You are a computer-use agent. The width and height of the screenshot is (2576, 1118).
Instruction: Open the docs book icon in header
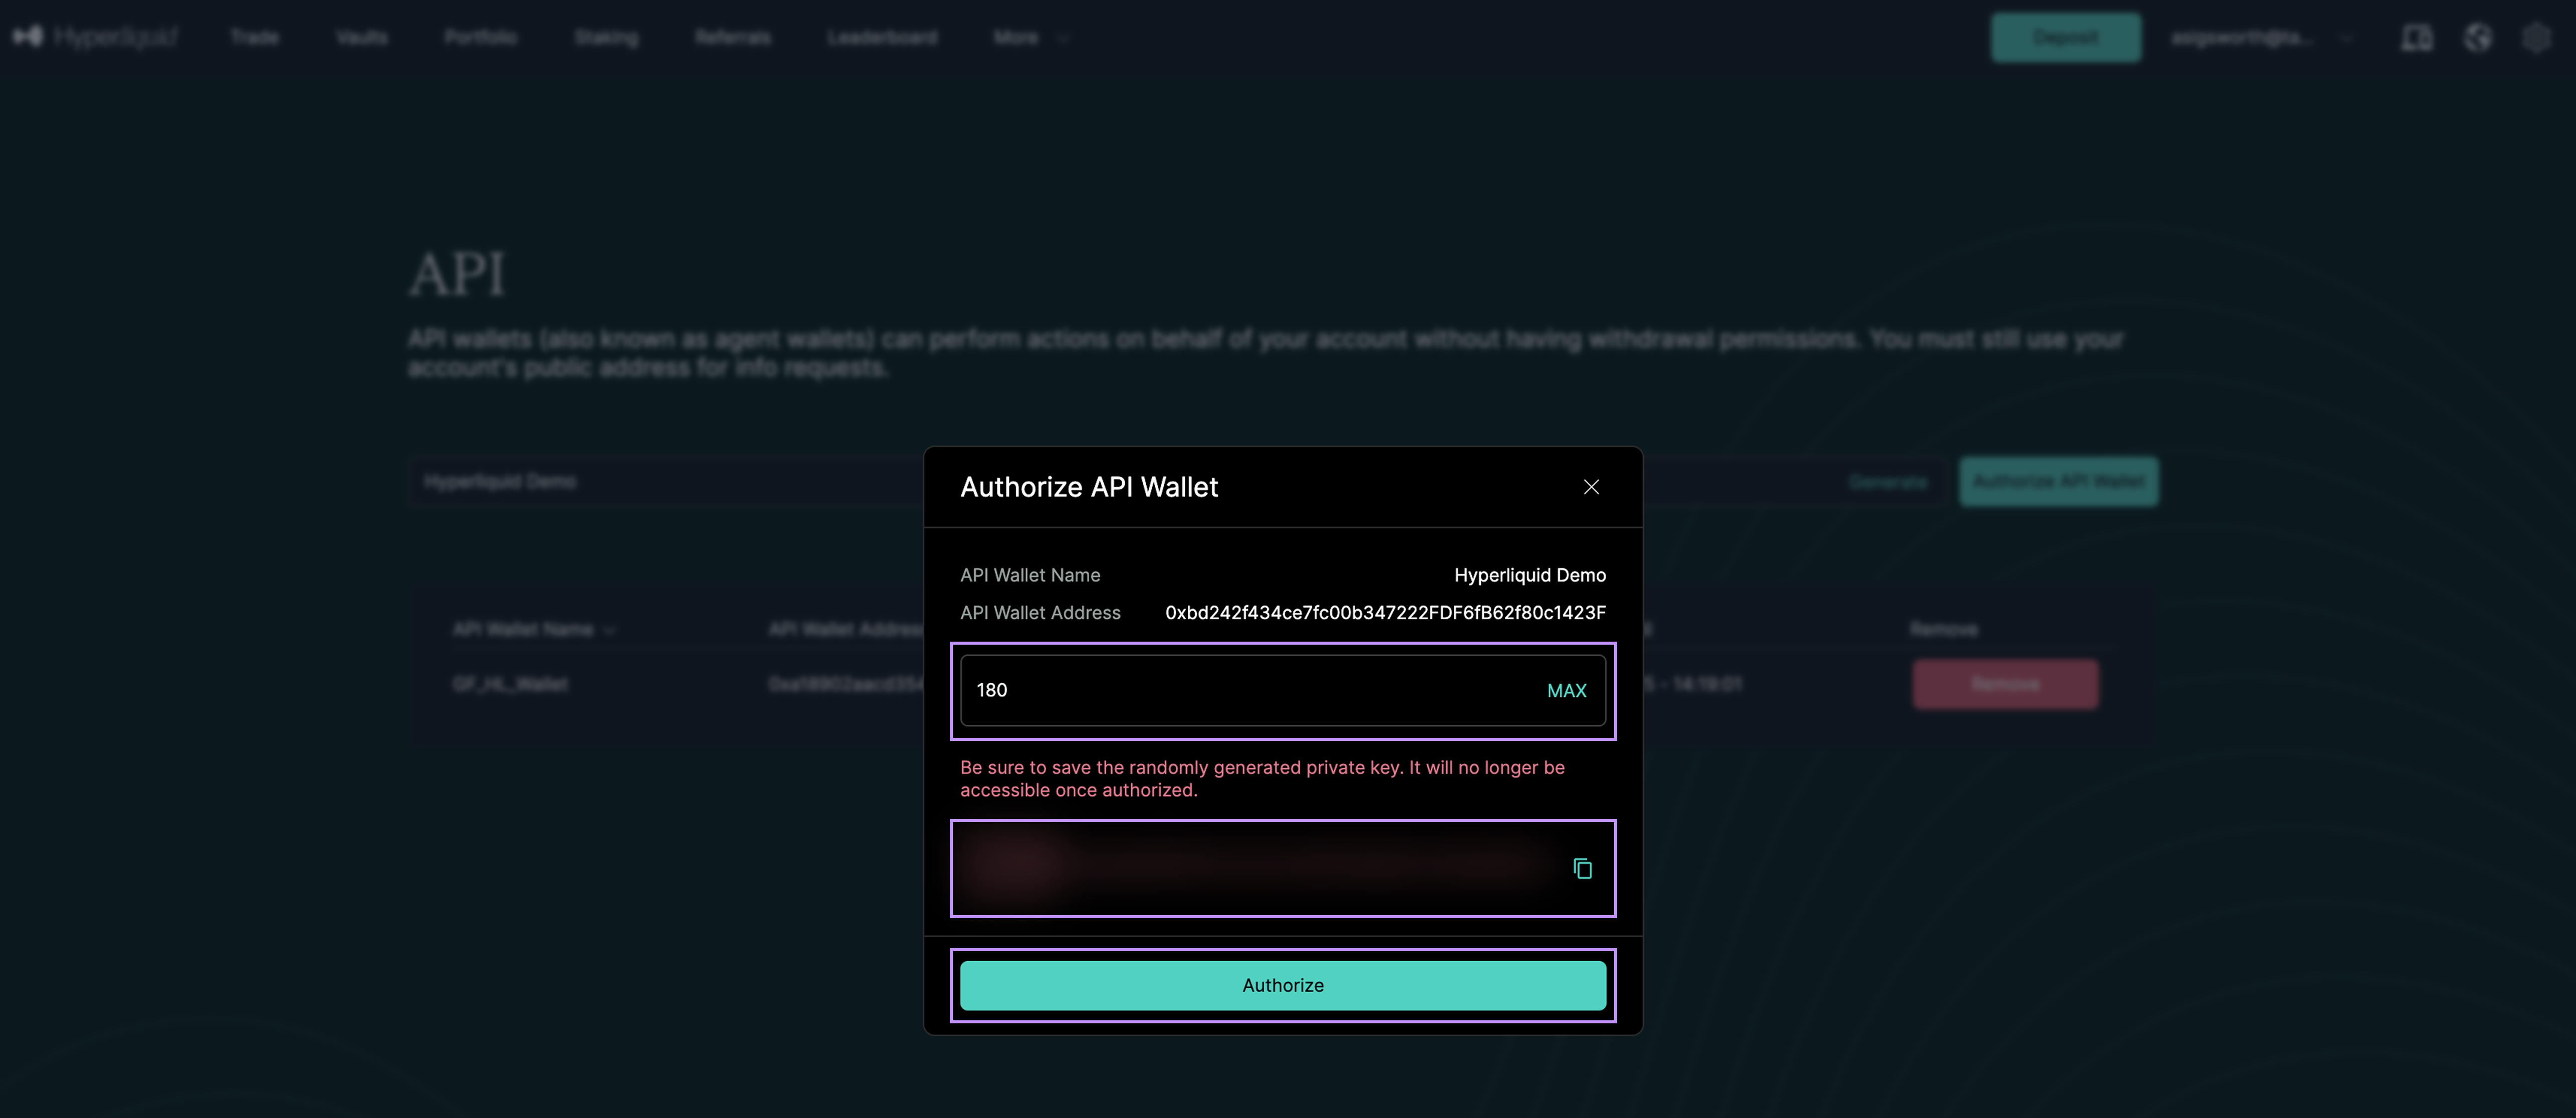2417,38
